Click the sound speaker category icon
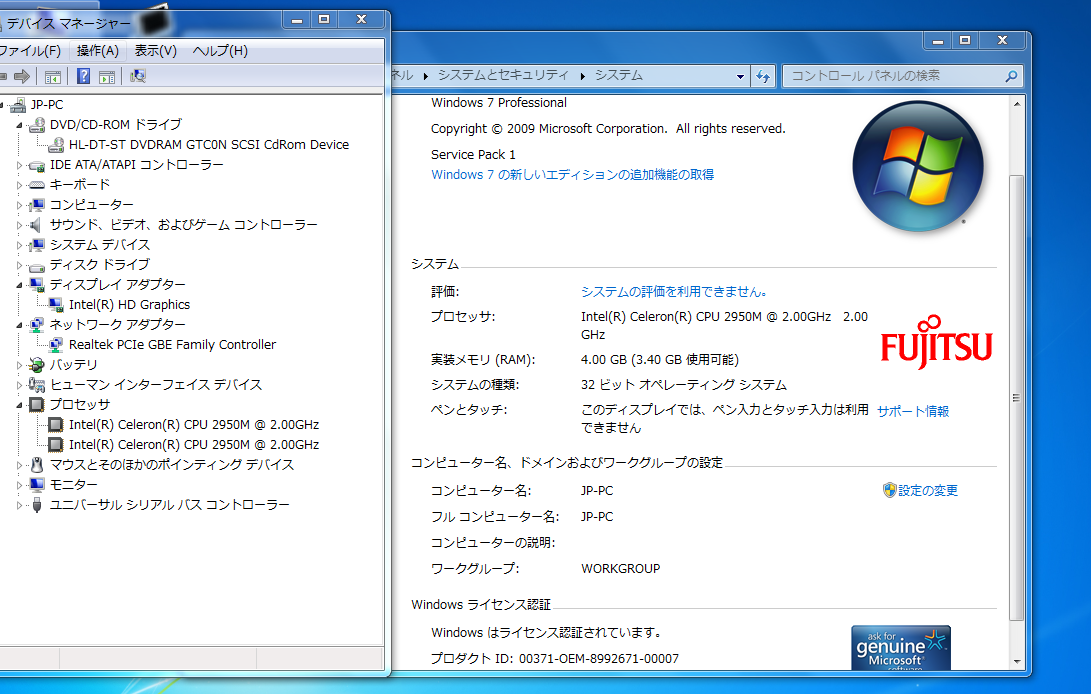Screen dimensions: 1091x694 pyautogui.click(x=35, y=225)
